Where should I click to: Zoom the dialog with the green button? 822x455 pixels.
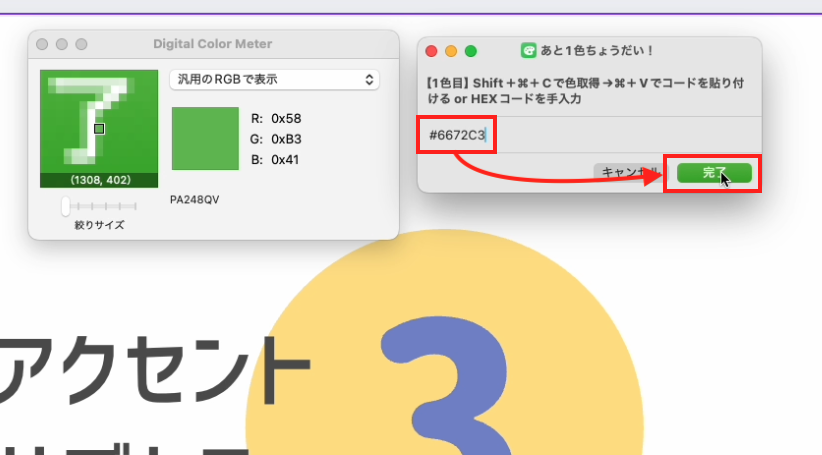point(471,51)
